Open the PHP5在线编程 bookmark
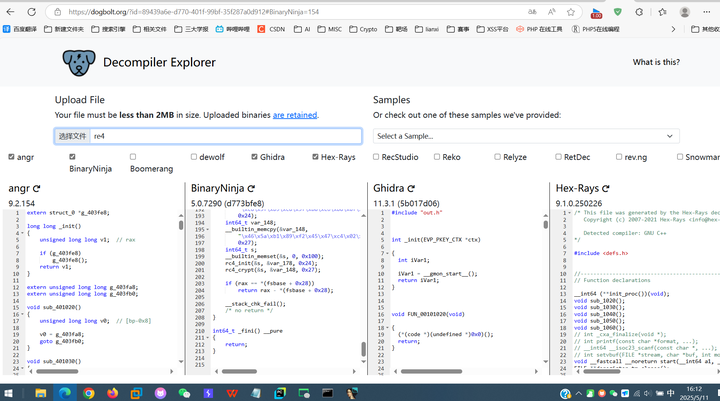Screen dimensions: 720x401 tap(596, 29)
